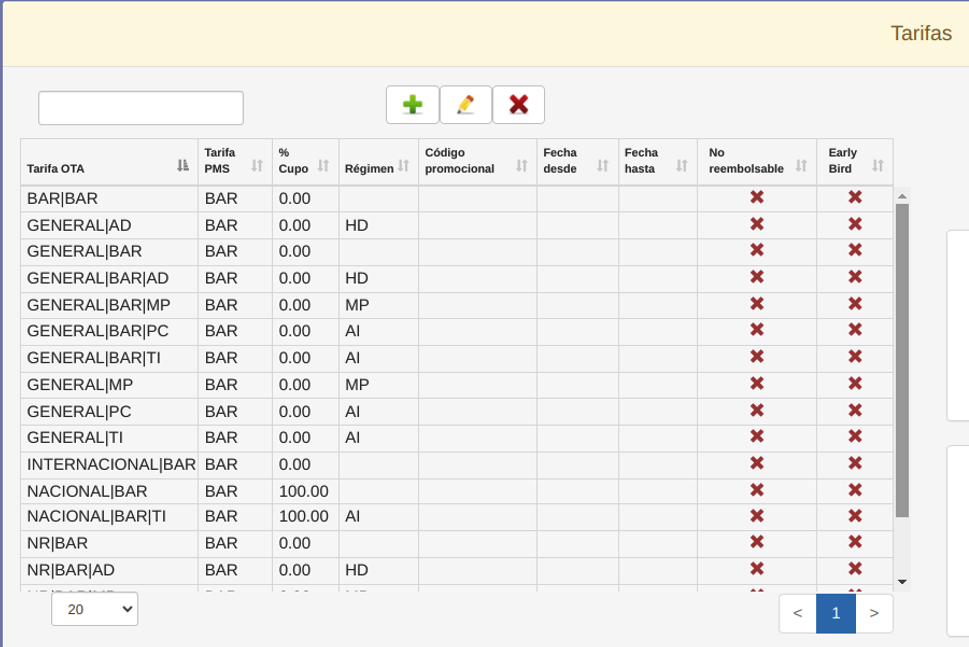Click the Early Bird column header label
969x647 pixels.
pyautogui.click(x=842, y=161)
